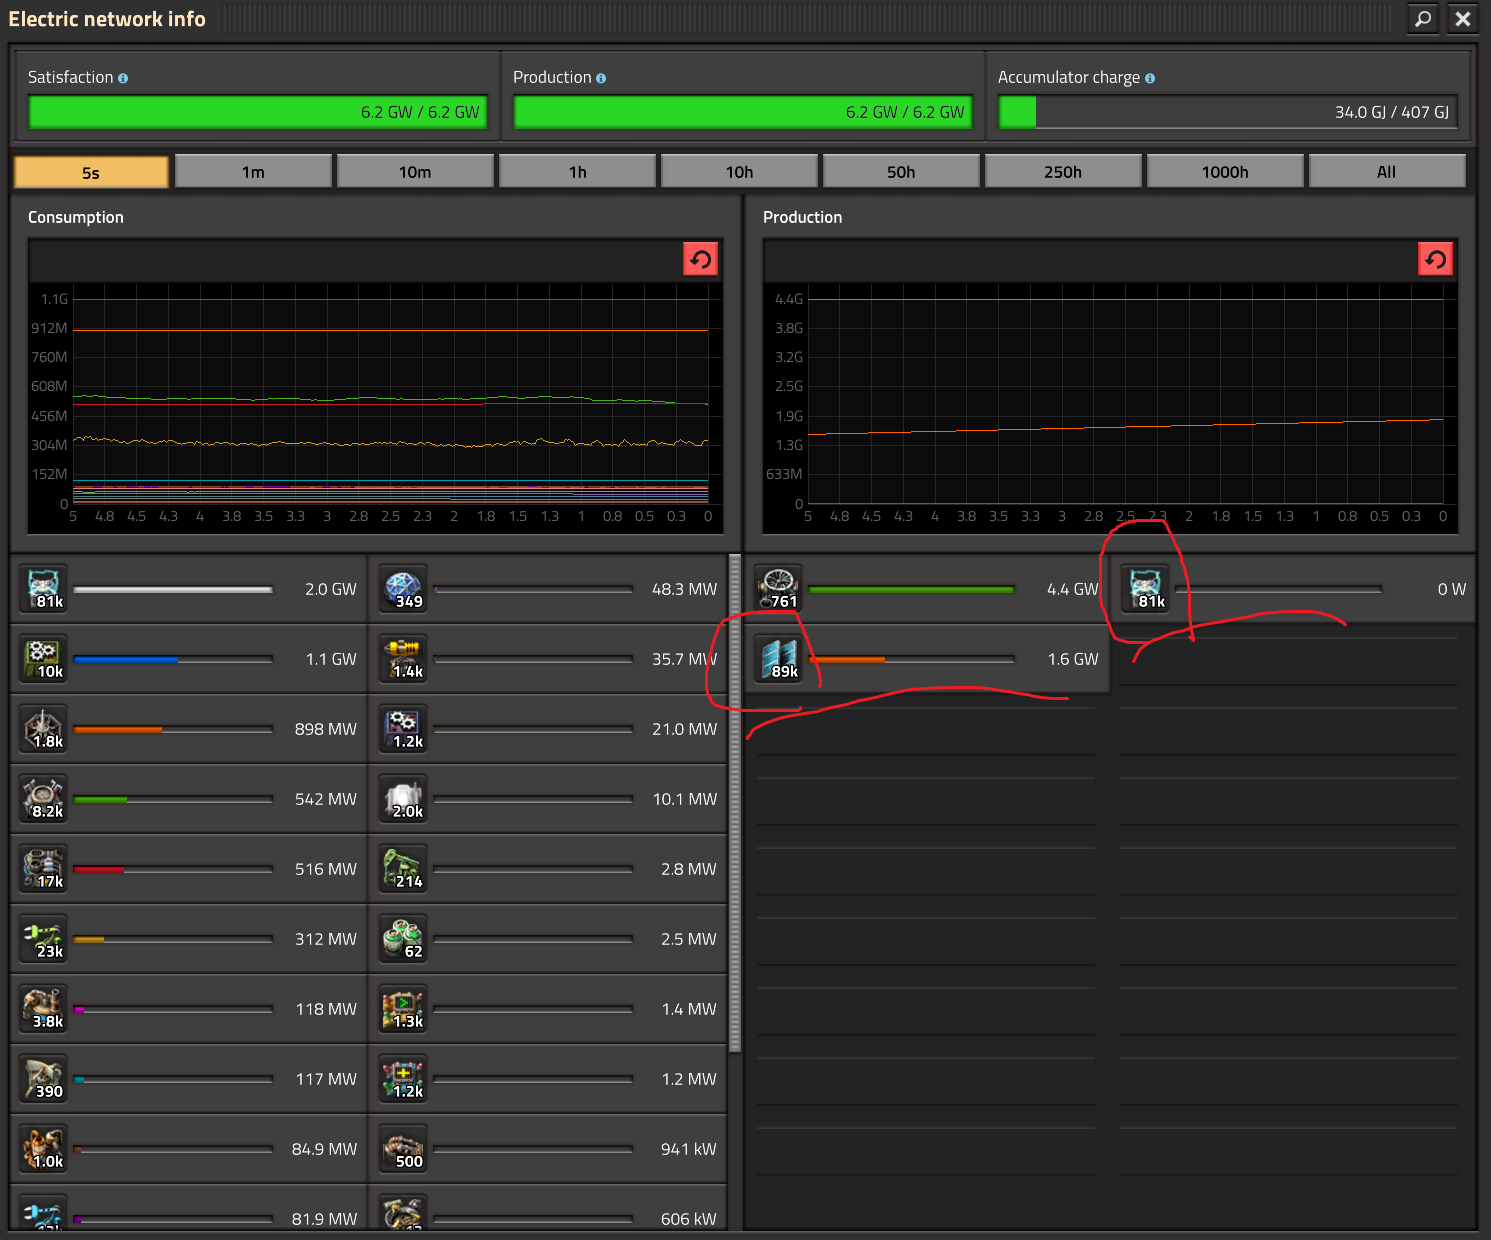Image resolution: width=1491 pixels, height=1240 pixels.
Task: Select the 1h time range
Action: (577, 172)
